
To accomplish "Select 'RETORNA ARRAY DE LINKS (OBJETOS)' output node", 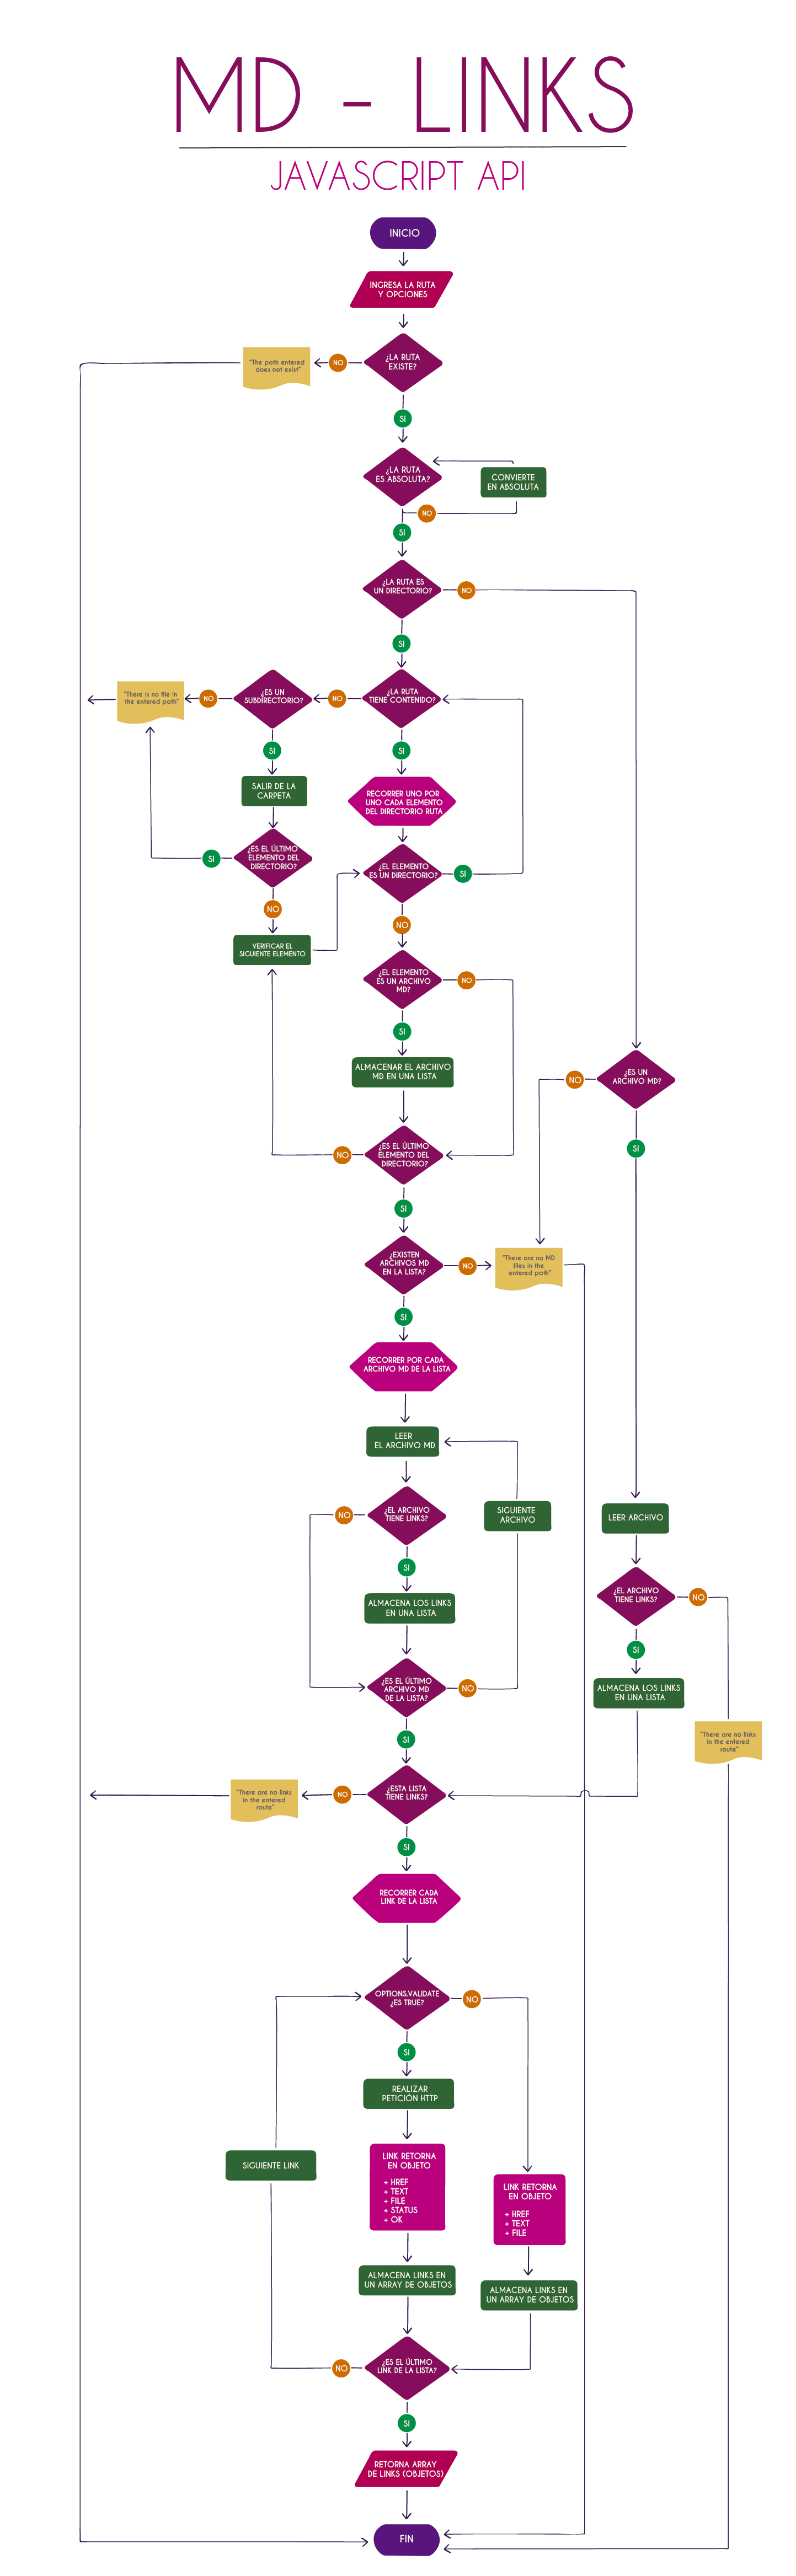I will (x=406, y=2468).
